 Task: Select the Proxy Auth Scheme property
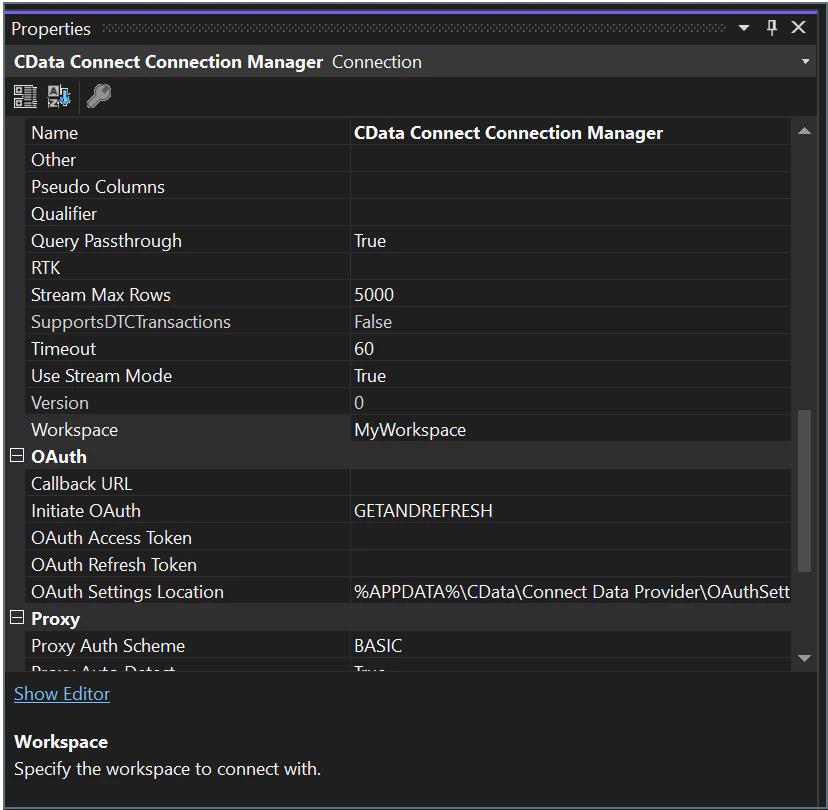pyautogui.click(x=187, y=645)
